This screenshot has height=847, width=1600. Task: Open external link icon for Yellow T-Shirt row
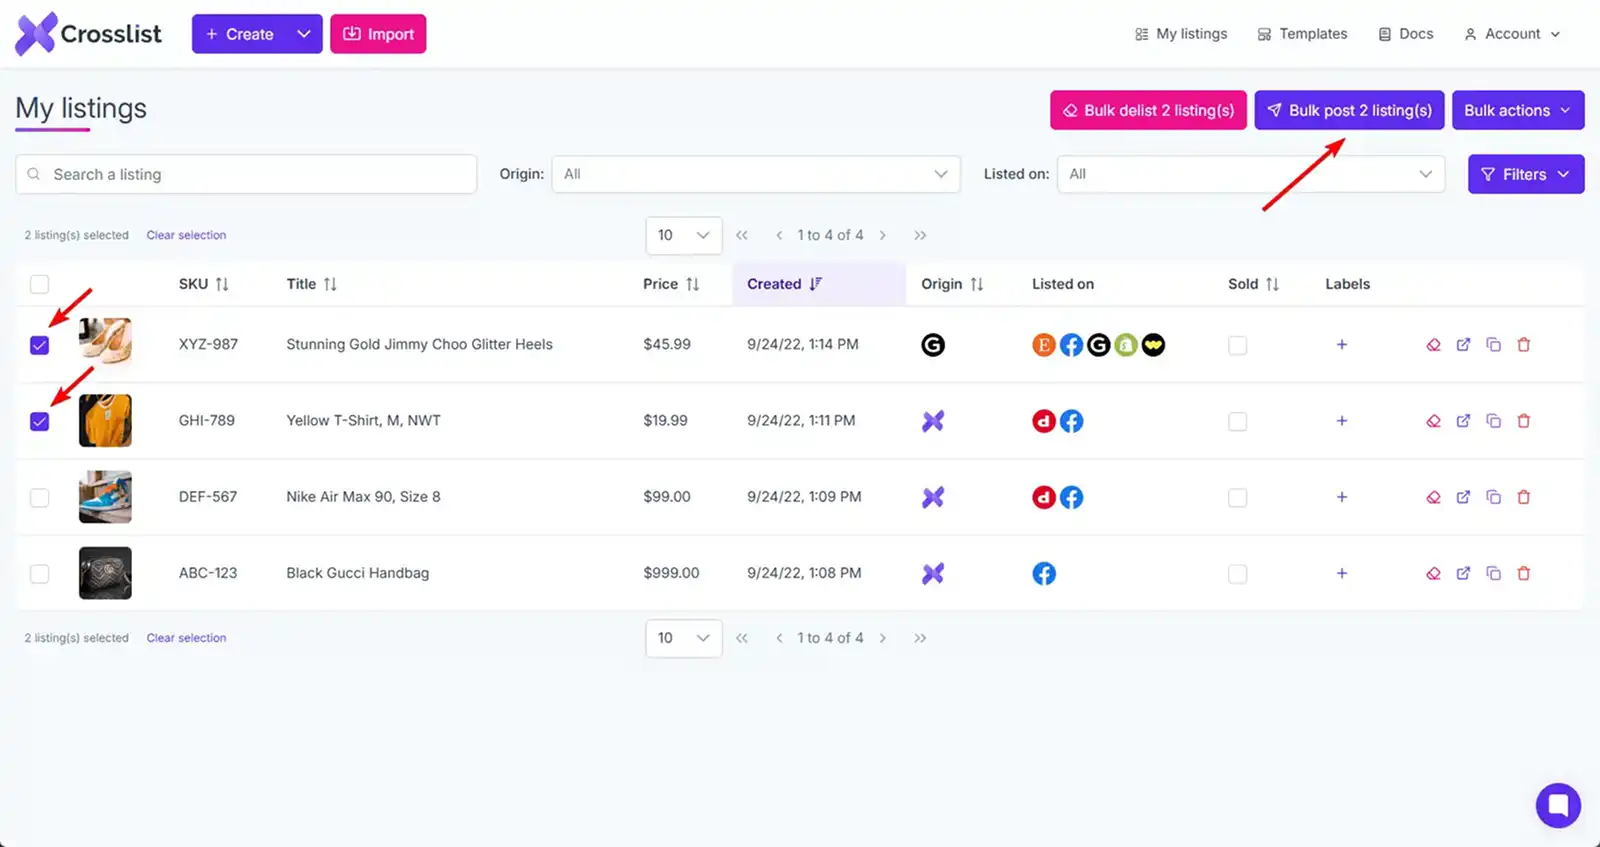tap(1463, 421)
